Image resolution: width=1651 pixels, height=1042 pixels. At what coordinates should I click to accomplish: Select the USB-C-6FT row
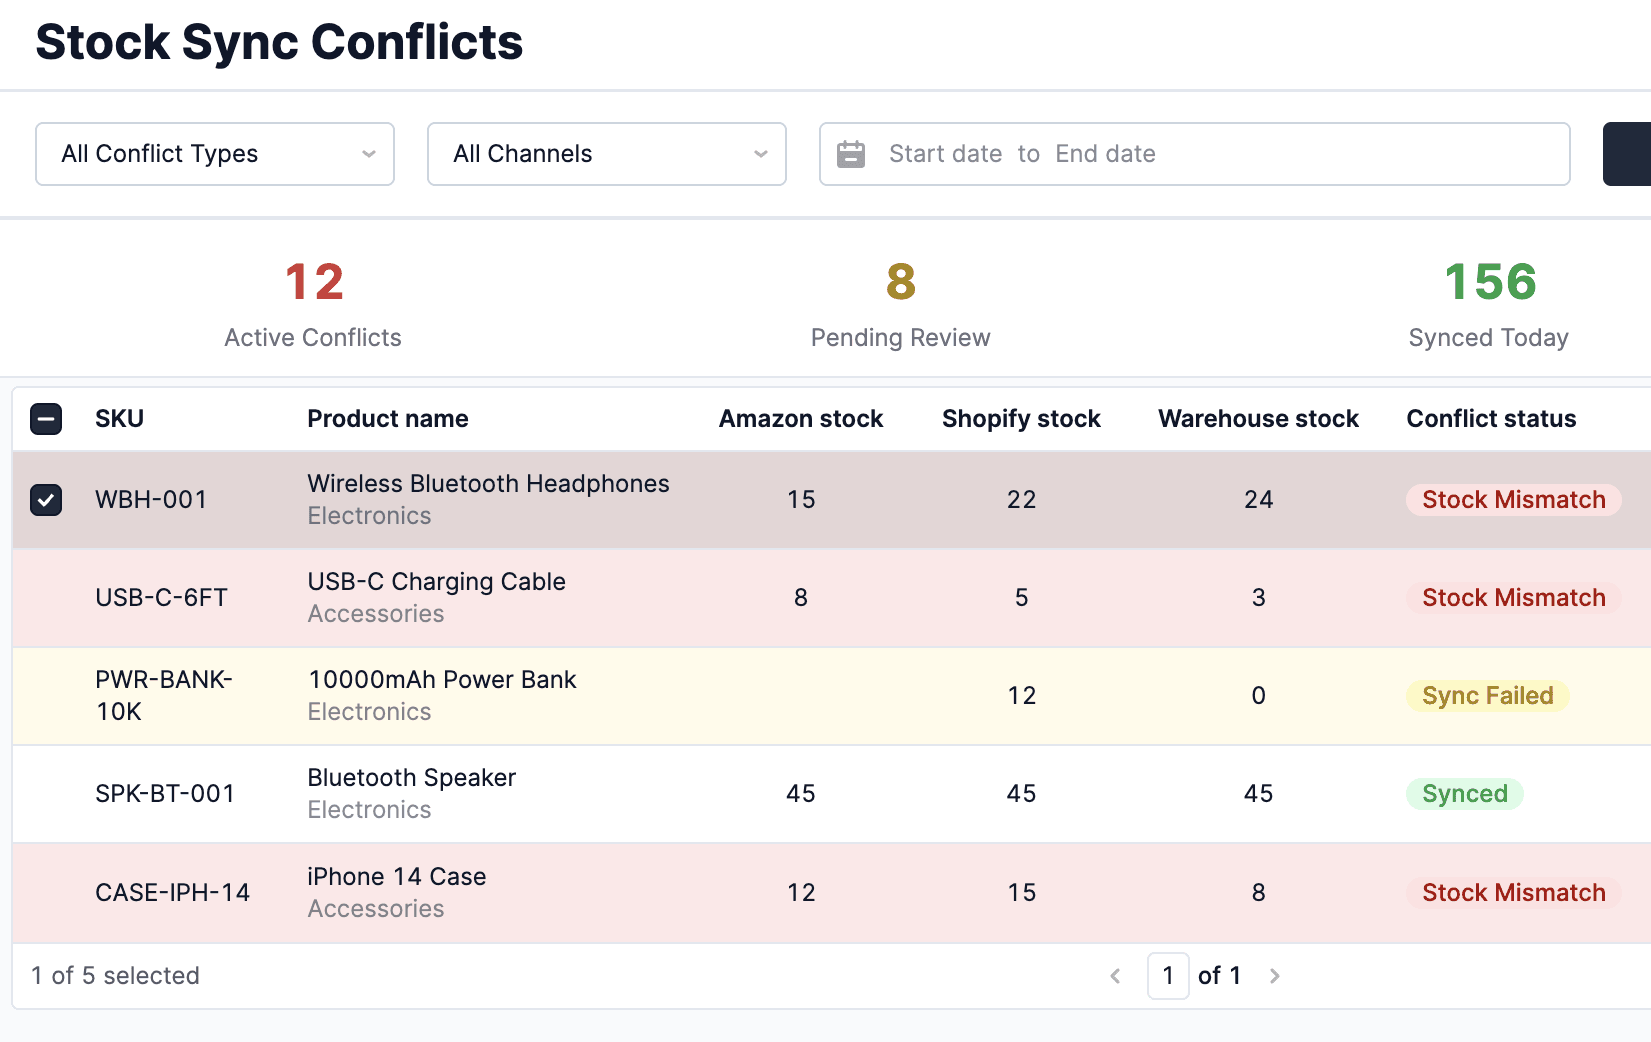pyautogui.click(x=45, y=597)
